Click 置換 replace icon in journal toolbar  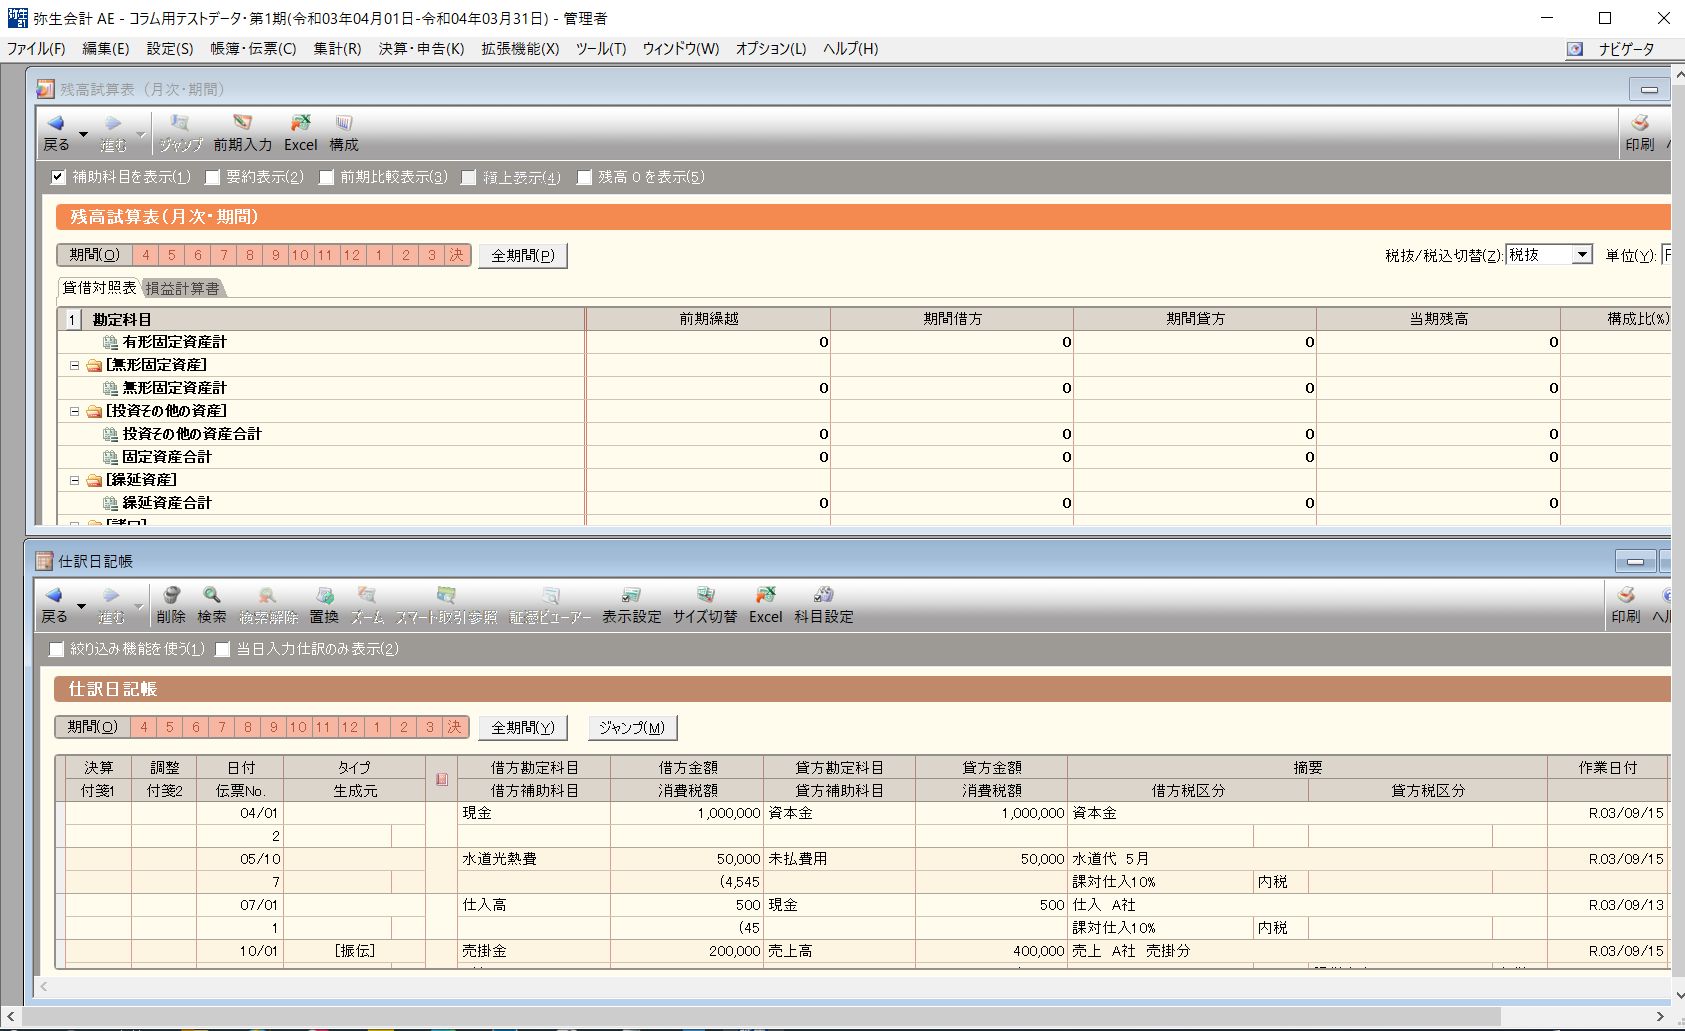coord(324,605)
